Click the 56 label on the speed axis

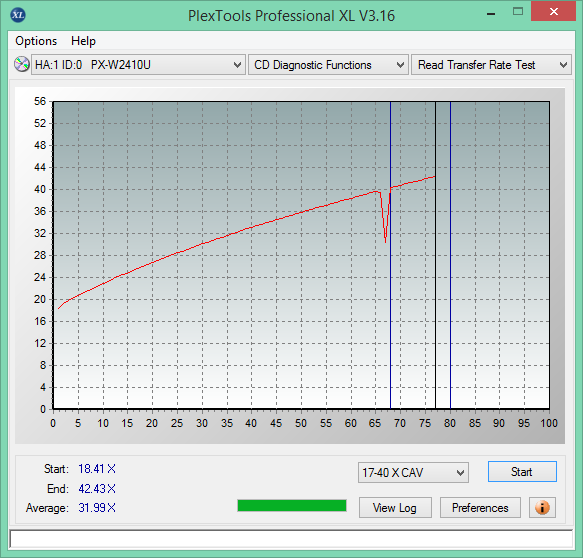40,101
